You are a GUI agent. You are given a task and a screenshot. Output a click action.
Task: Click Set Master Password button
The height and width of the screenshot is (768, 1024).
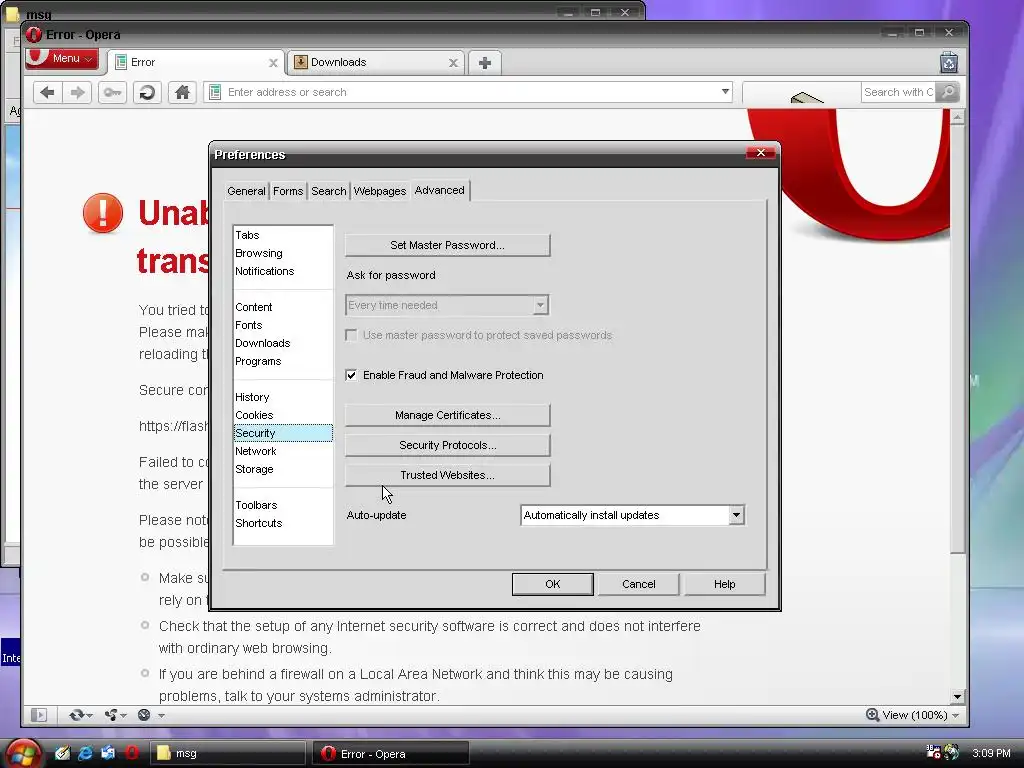click(x=447, y=246)
